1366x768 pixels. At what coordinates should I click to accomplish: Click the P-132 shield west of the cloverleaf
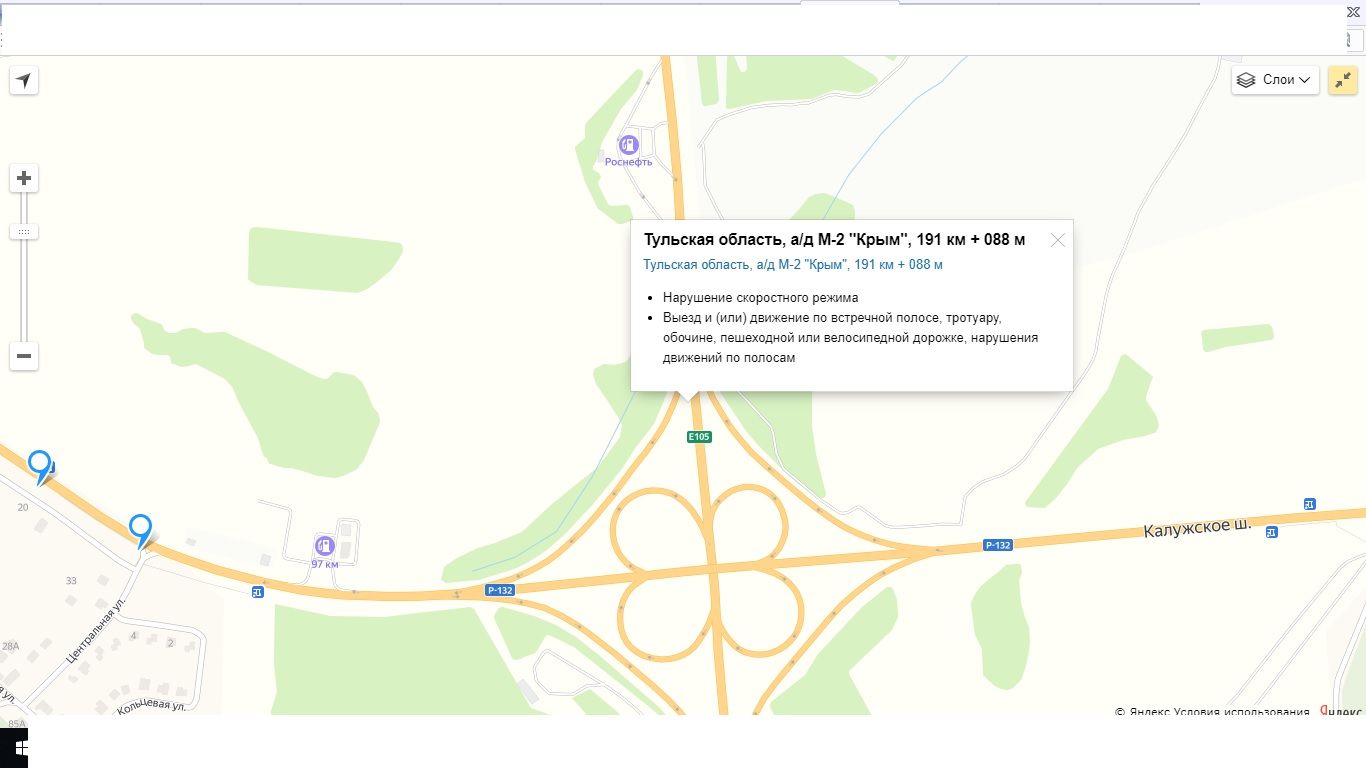point(500,590)
